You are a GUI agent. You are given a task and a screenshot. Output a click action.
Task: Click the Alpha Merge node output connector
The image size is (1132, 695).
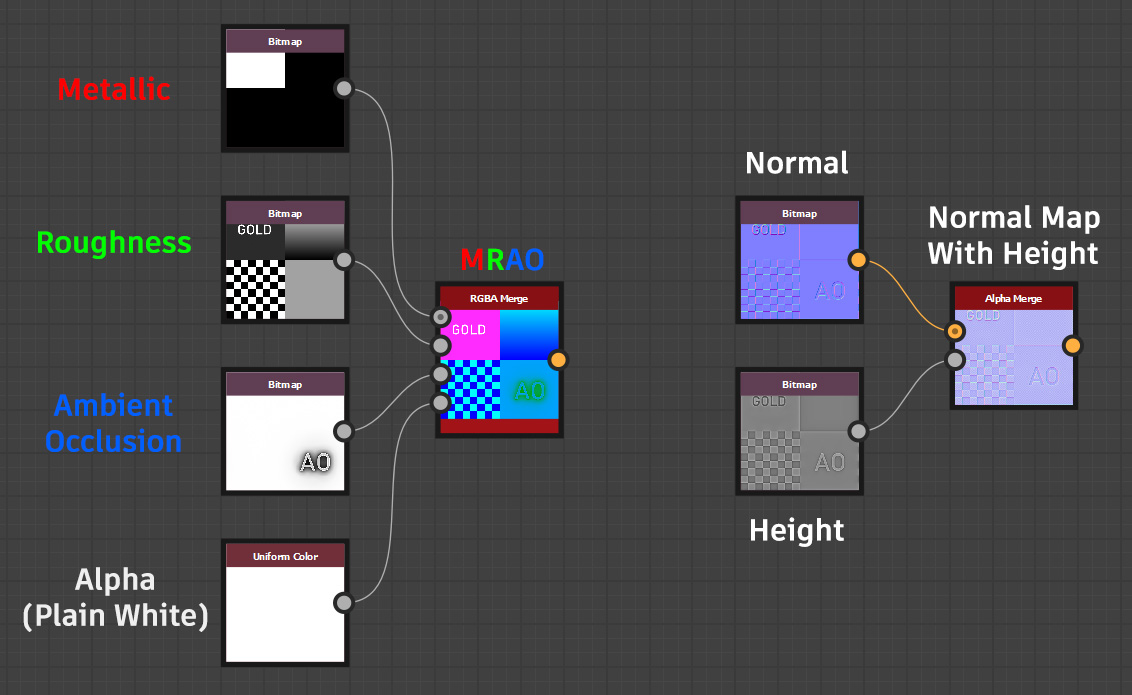(x=1073, y=345)
